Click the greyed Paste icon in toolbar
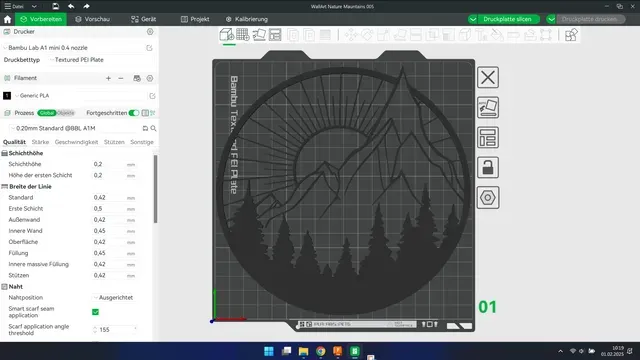The image size is (640, 360). [309, 35]
